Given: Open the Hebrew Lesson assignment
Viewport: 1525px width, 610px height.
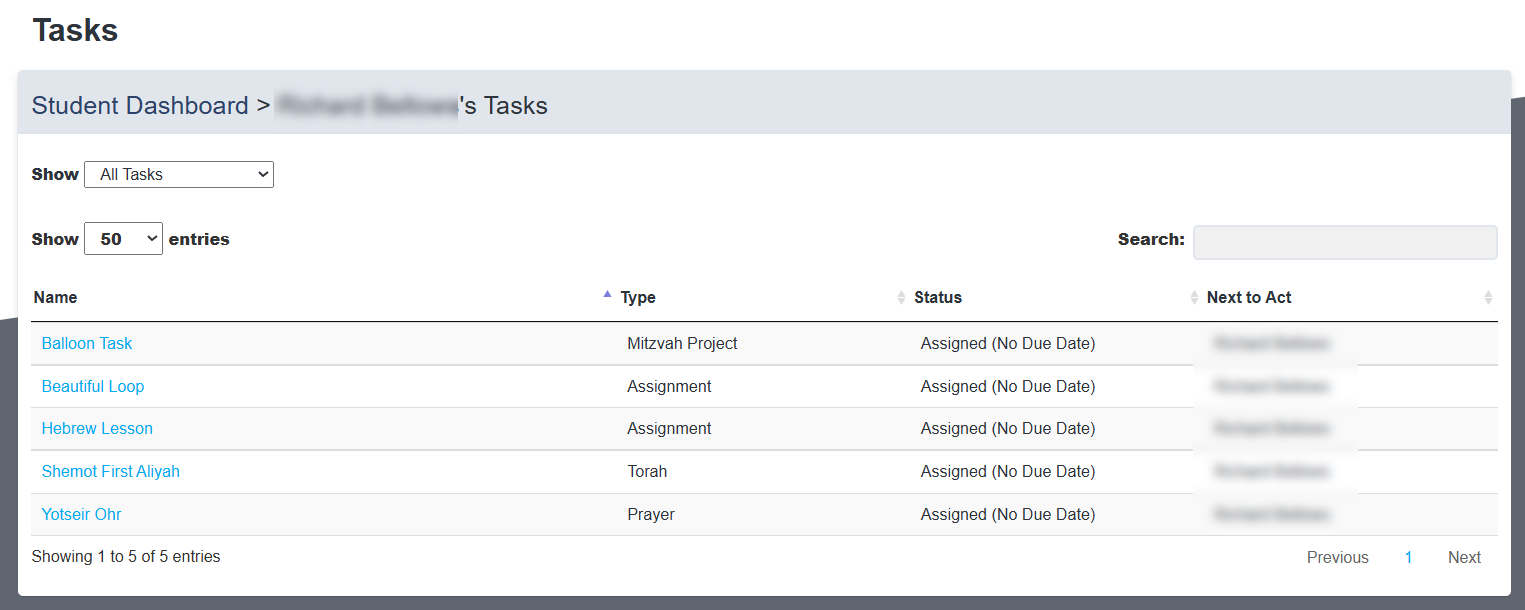Looking at the screenshot, I should click(x=97, y=428).
